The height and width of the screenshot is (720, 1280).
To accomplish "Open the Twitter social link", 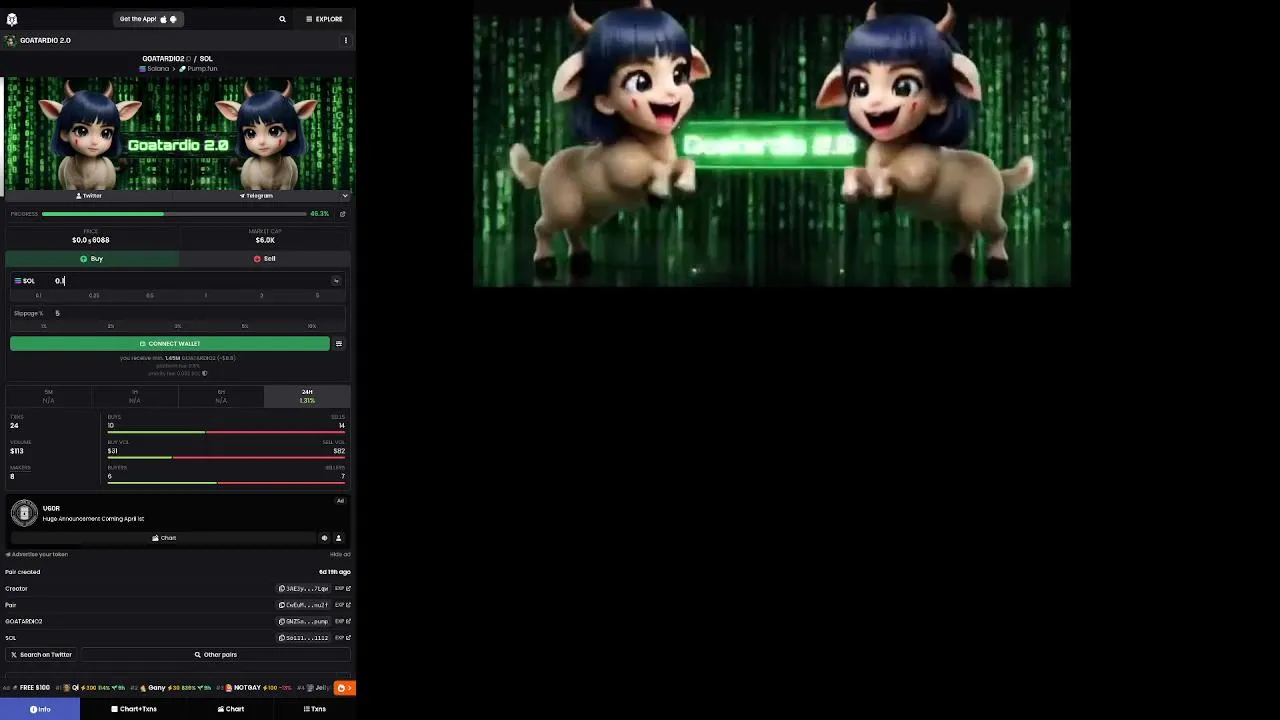I will pyautogui.click(x=89, y=196).
